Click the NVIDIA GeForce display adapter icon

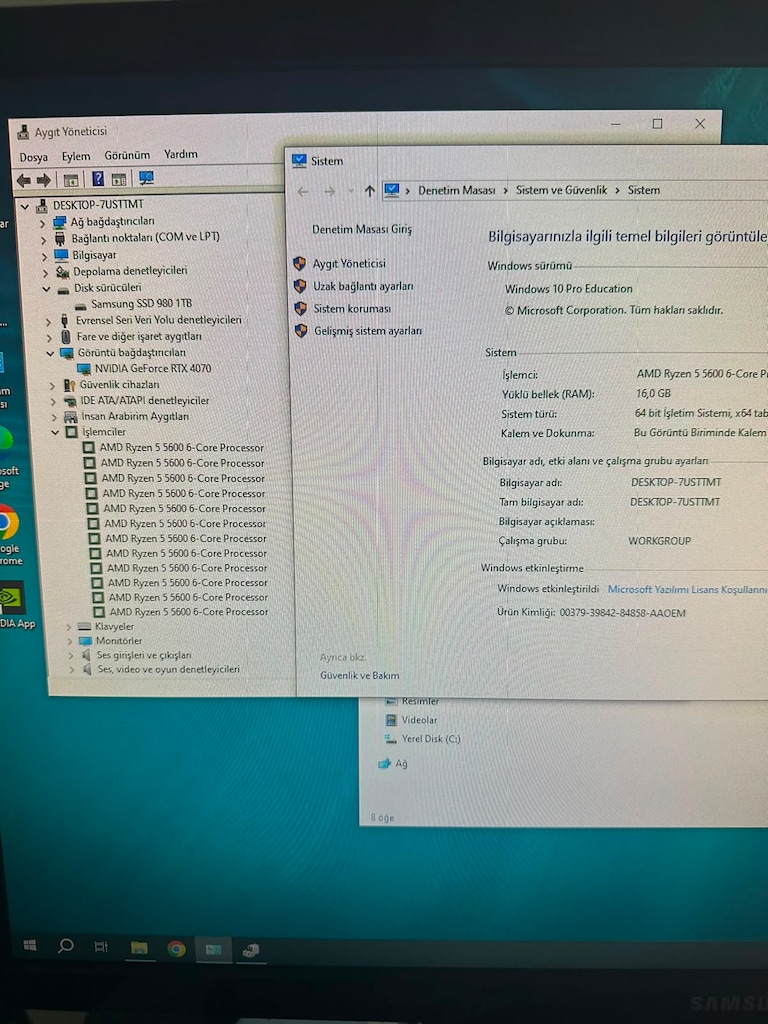pos(84,369)
